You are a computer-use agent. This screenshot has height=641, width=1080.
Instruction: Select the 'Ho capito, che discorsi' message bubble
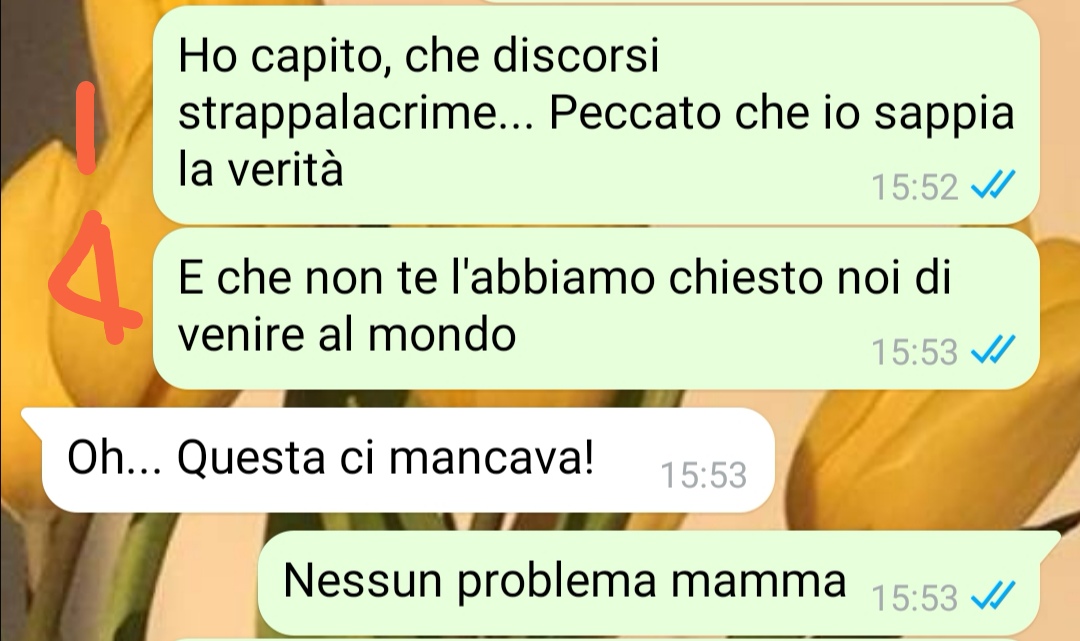[x=596, y=114]
